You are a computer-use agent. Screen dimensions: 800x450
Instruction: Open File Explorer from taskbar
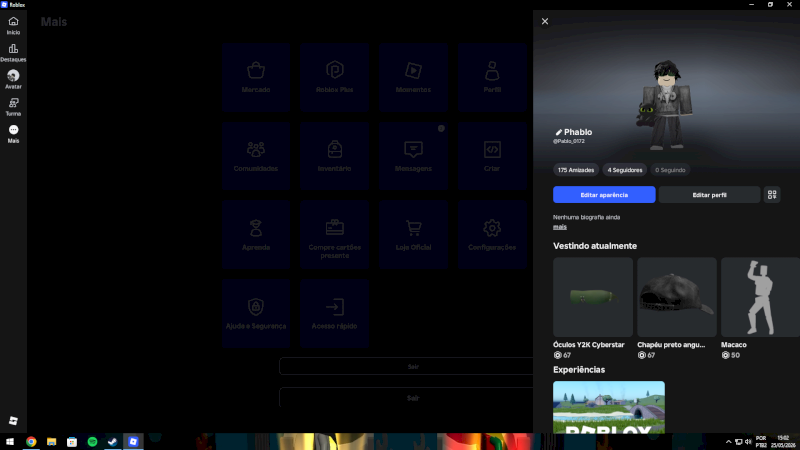tap(52, 442)
